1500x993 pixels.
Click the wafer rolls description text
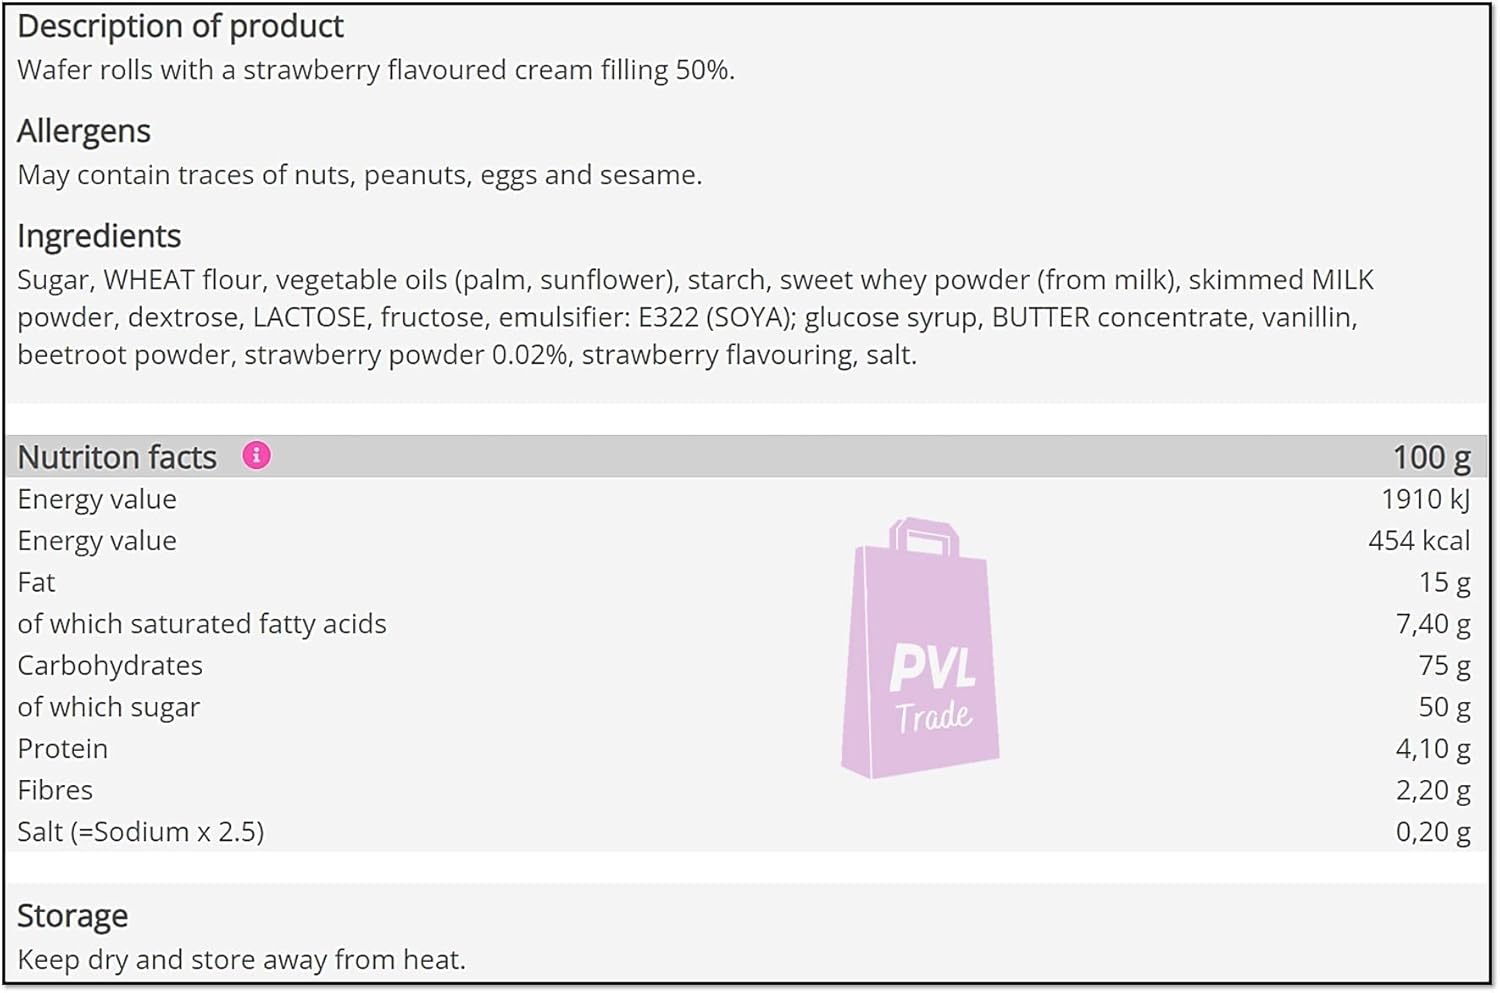tap(376, 70)
